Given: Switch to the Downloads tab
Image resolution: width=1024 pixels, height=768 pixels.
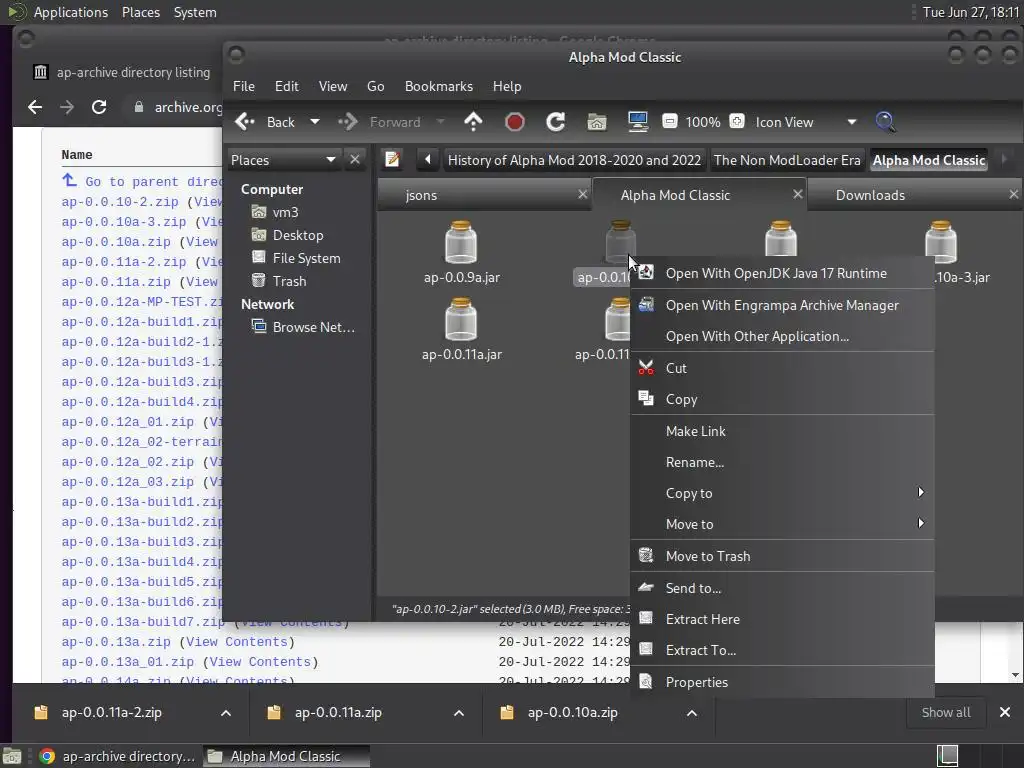Looking at the screenshot, I should tap(871, 195).
